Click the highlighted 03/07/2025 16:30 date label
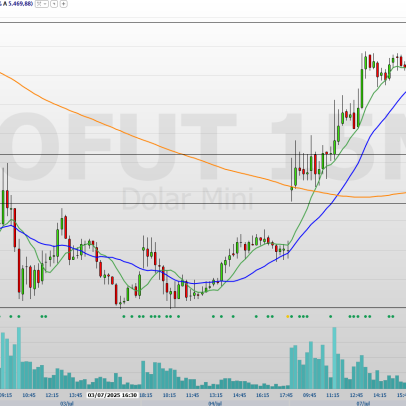This screenshot has height=406, width=406. coord(112,395)
